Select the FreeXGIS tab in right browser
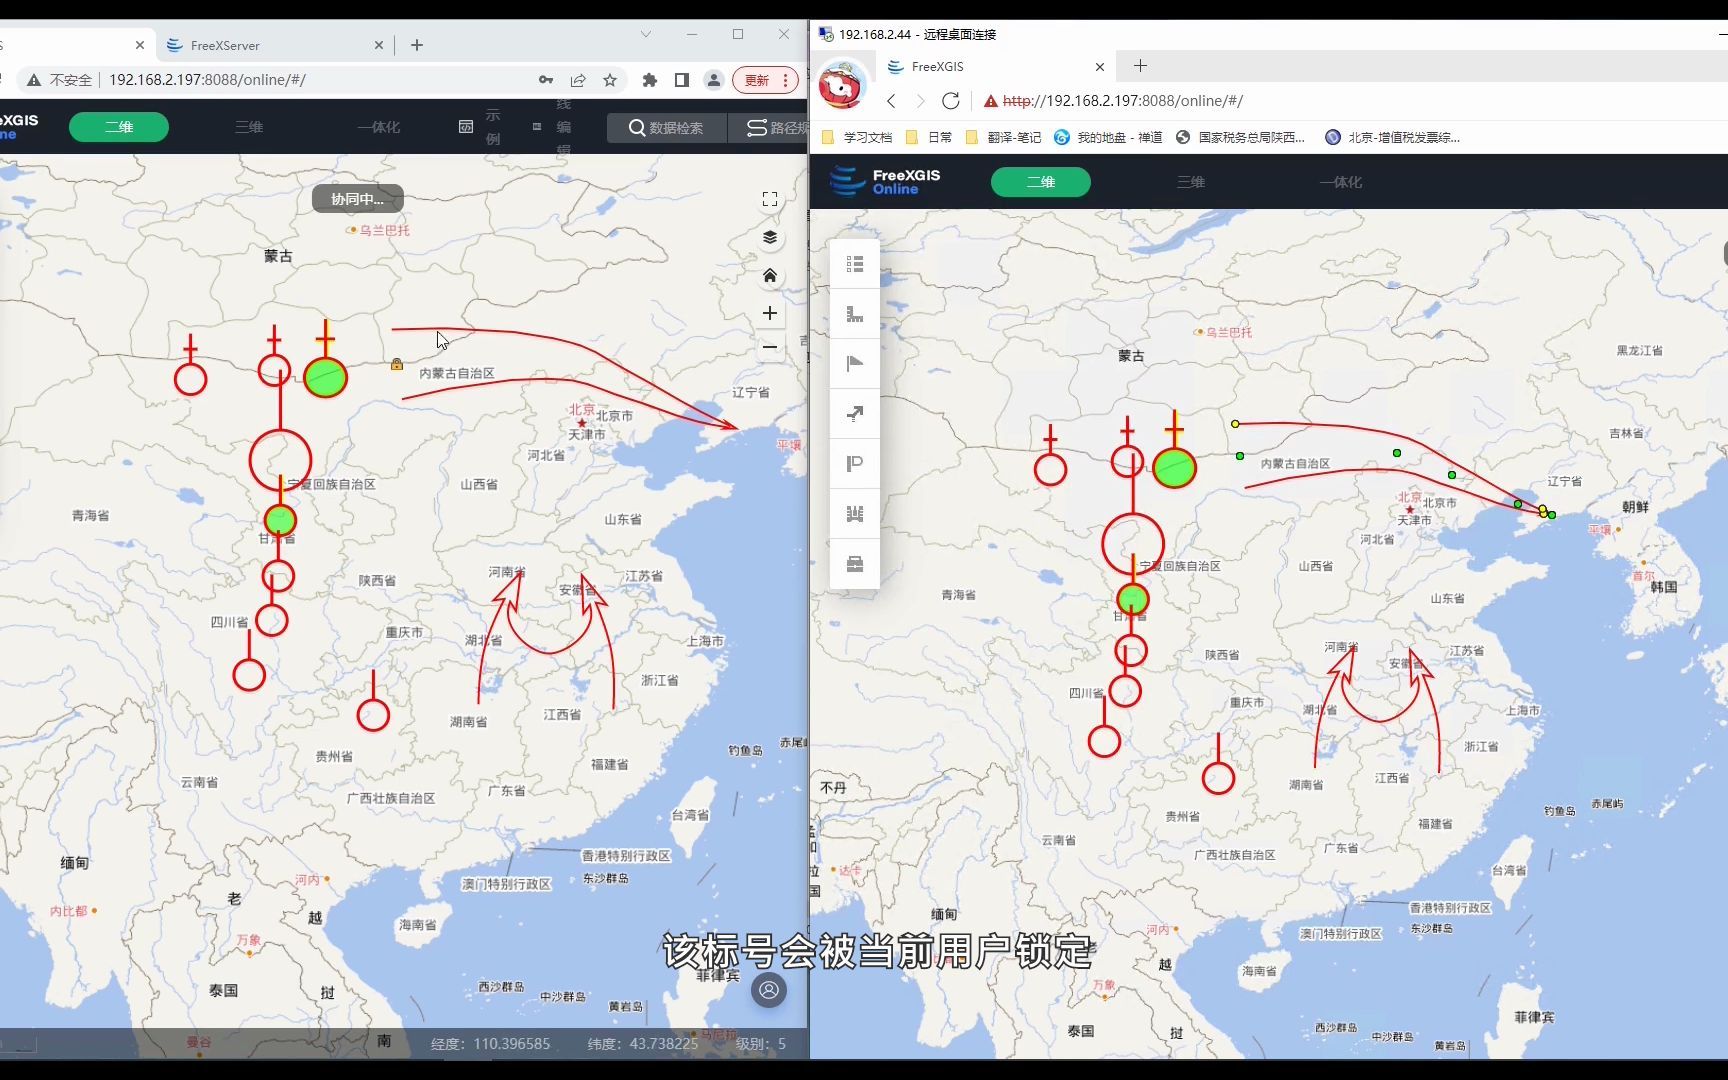1728x1080 pixels. click(995, 67)
